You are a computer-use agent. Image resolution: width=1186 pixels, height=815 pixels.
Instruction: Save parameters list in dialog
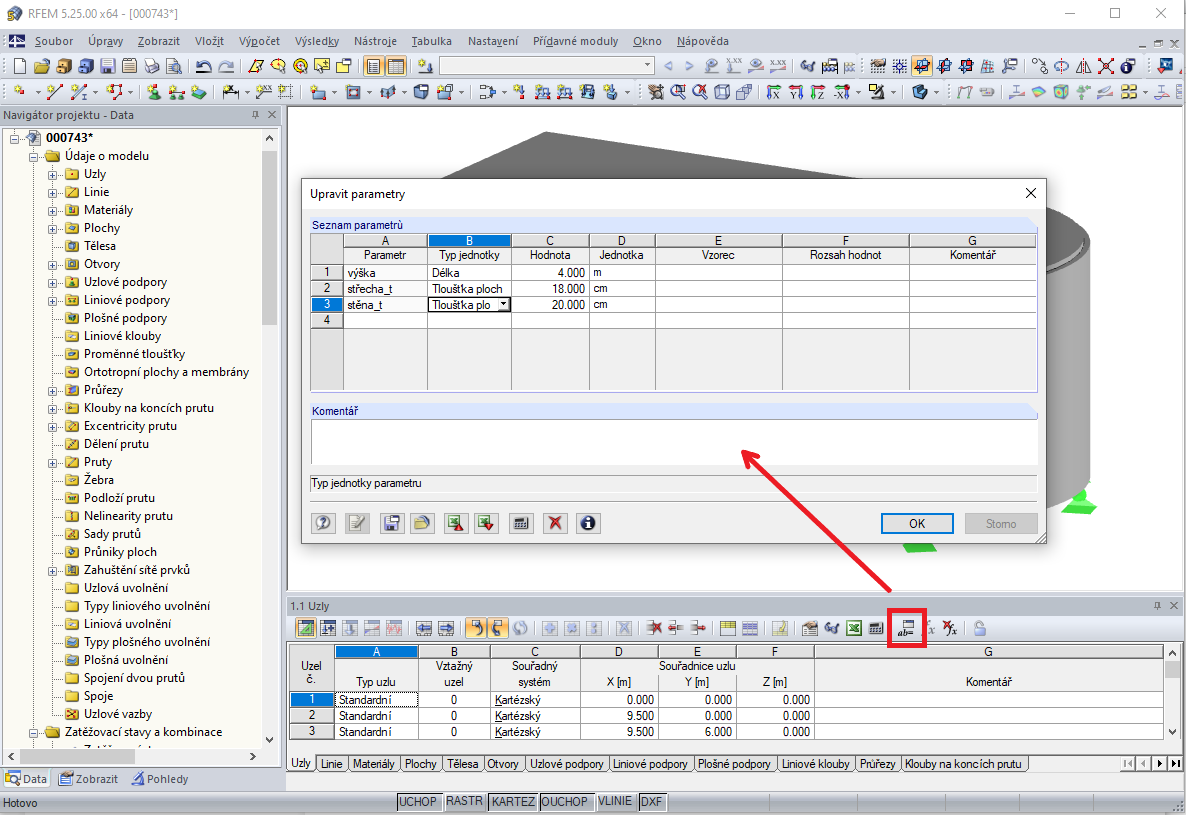[391, 523]
